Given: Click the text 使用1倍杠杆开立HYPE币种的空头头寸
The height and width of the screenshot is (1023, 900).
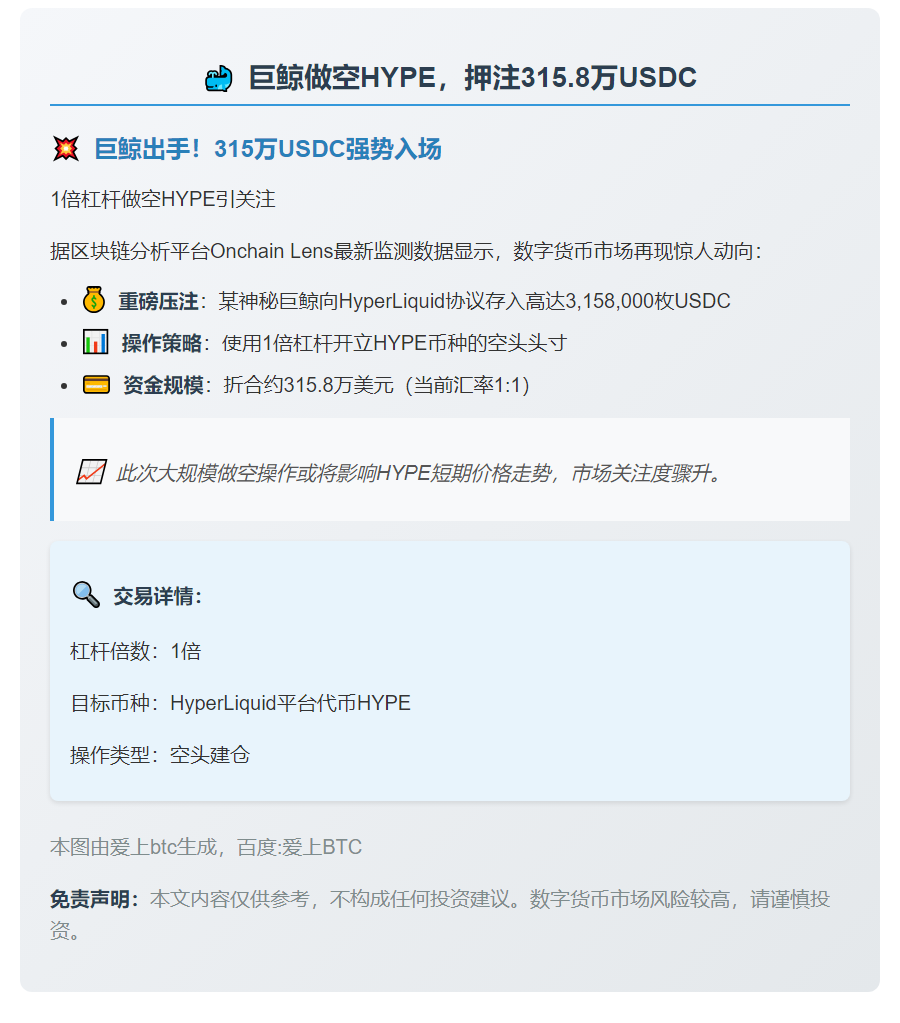Looking at the screenshot, I should [394, 343].
